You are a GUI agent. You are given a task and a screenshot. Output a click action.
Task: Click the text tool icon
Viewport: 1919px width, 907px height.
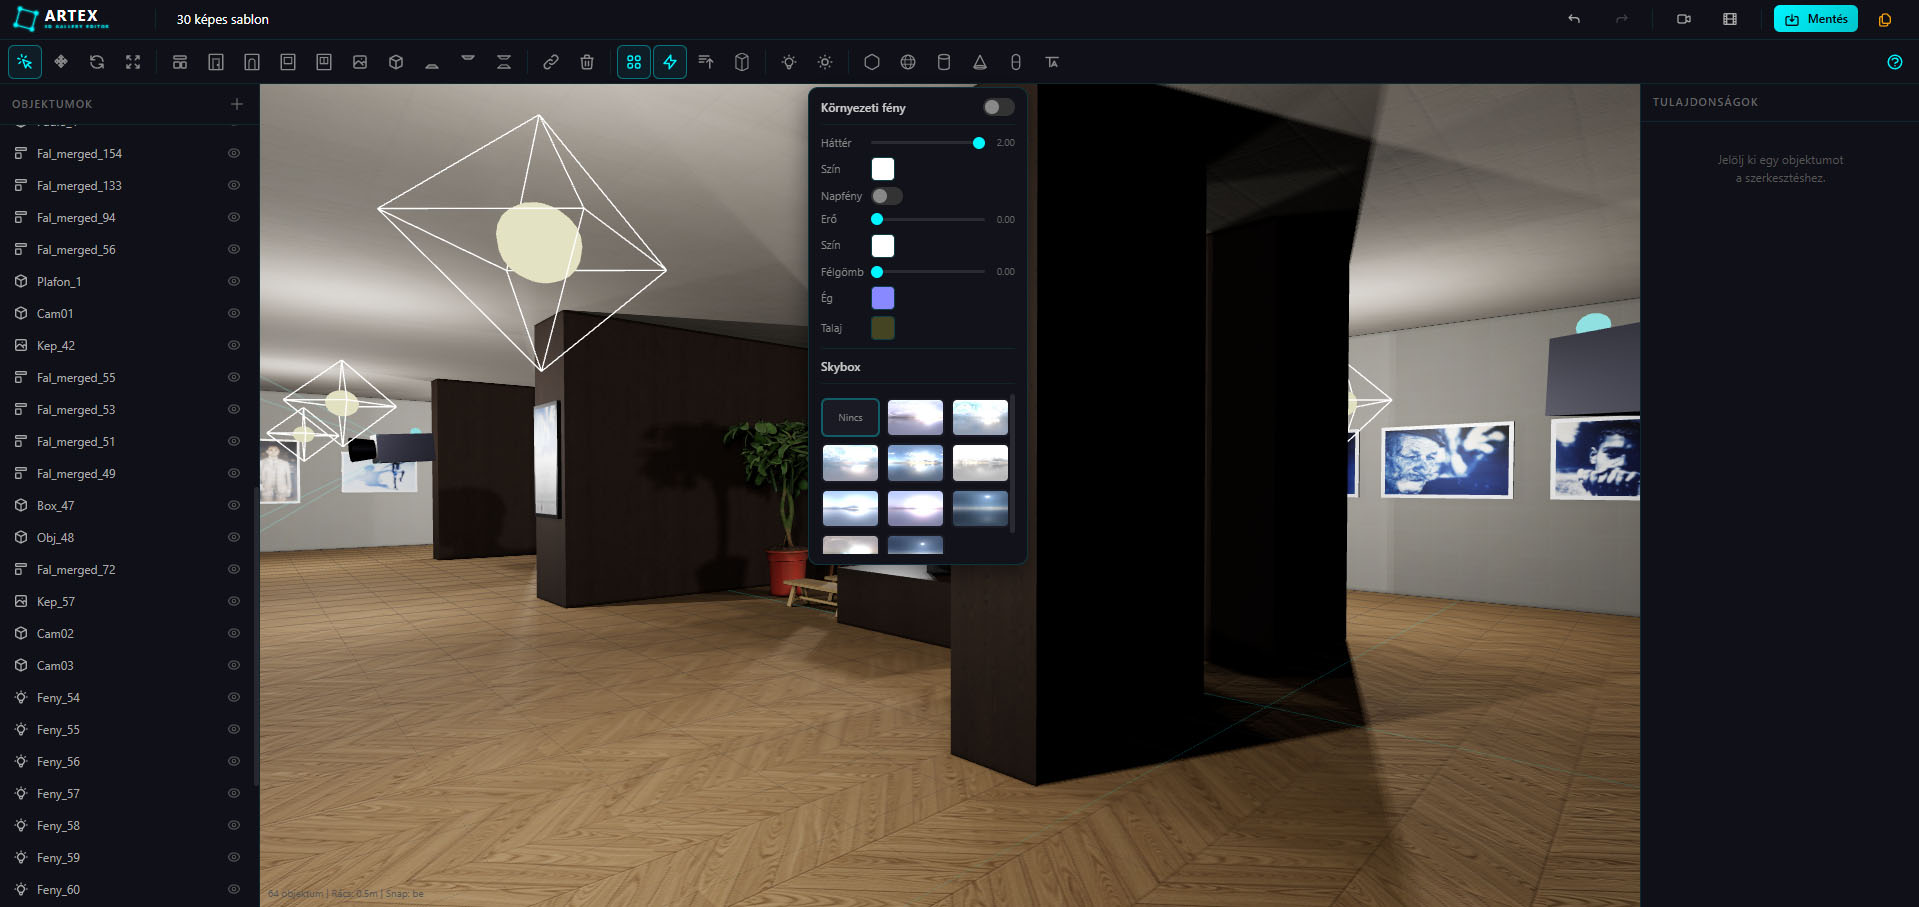1052,62
